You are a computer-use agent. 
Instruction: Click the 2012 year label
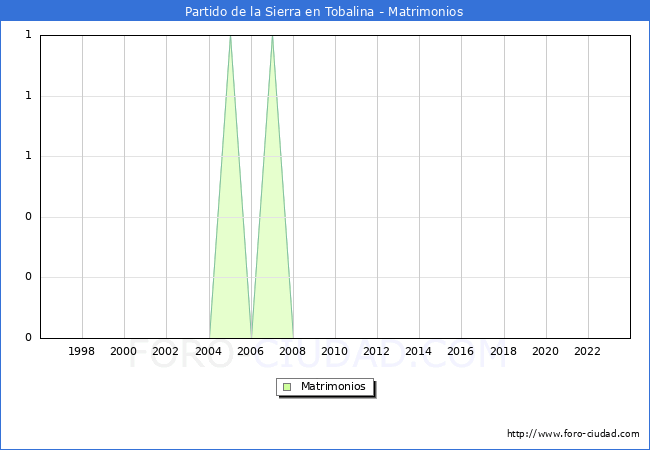377,351
